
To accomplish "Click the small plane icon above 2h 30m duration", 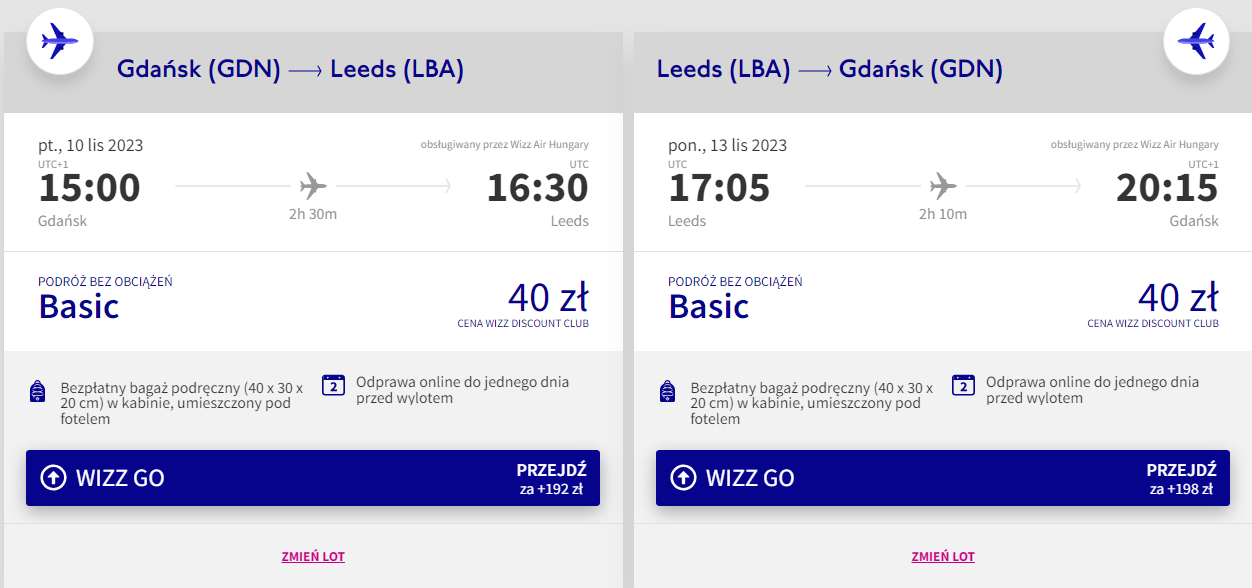I will [313, 185].
